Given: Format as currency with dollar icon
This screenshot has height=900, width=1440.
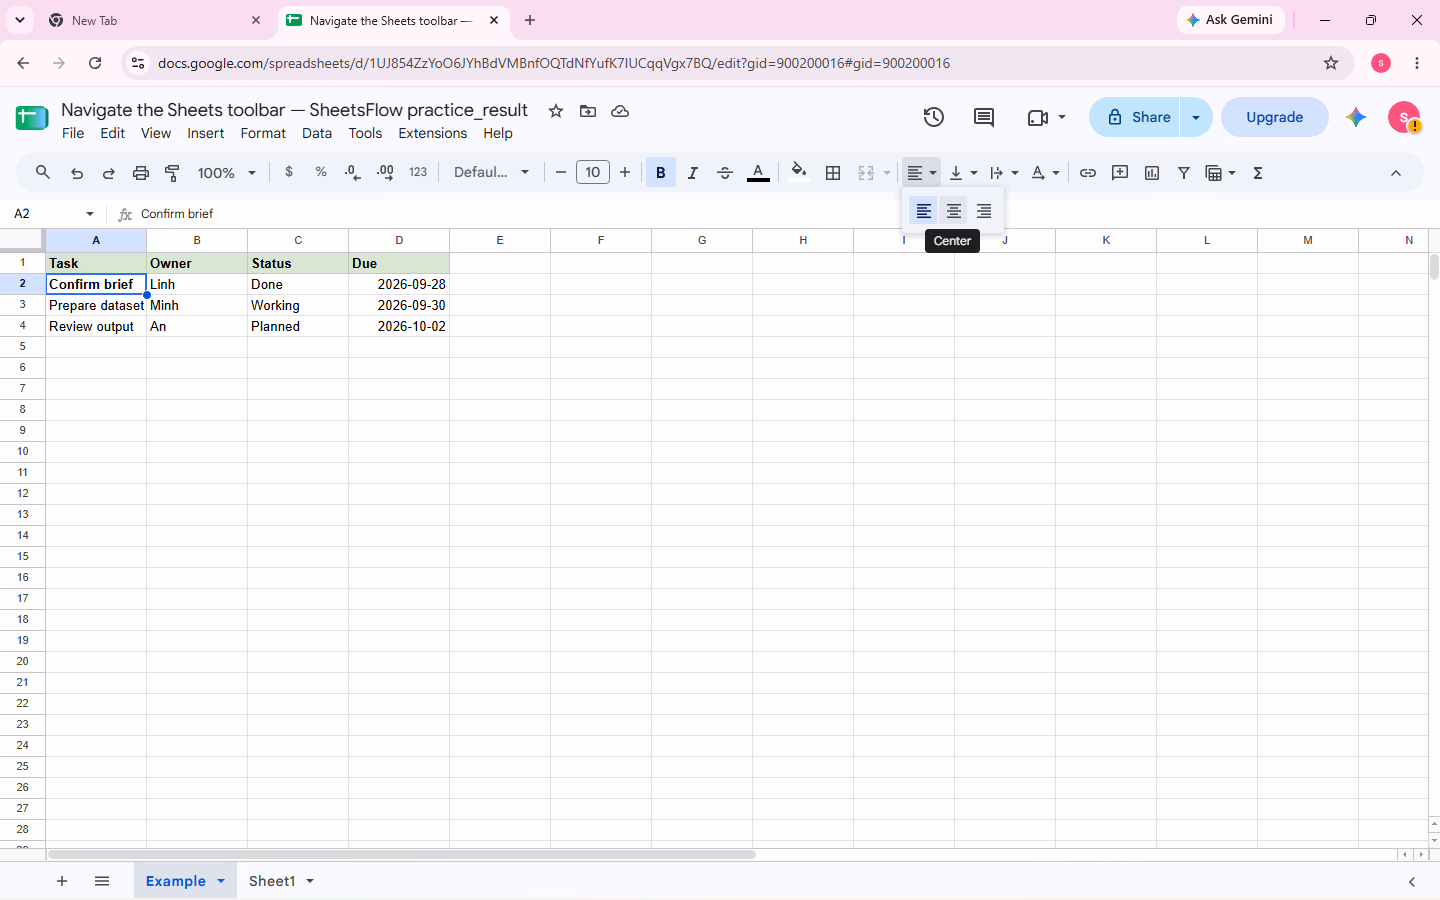Looking at the screenshot, I should [289, 172].
